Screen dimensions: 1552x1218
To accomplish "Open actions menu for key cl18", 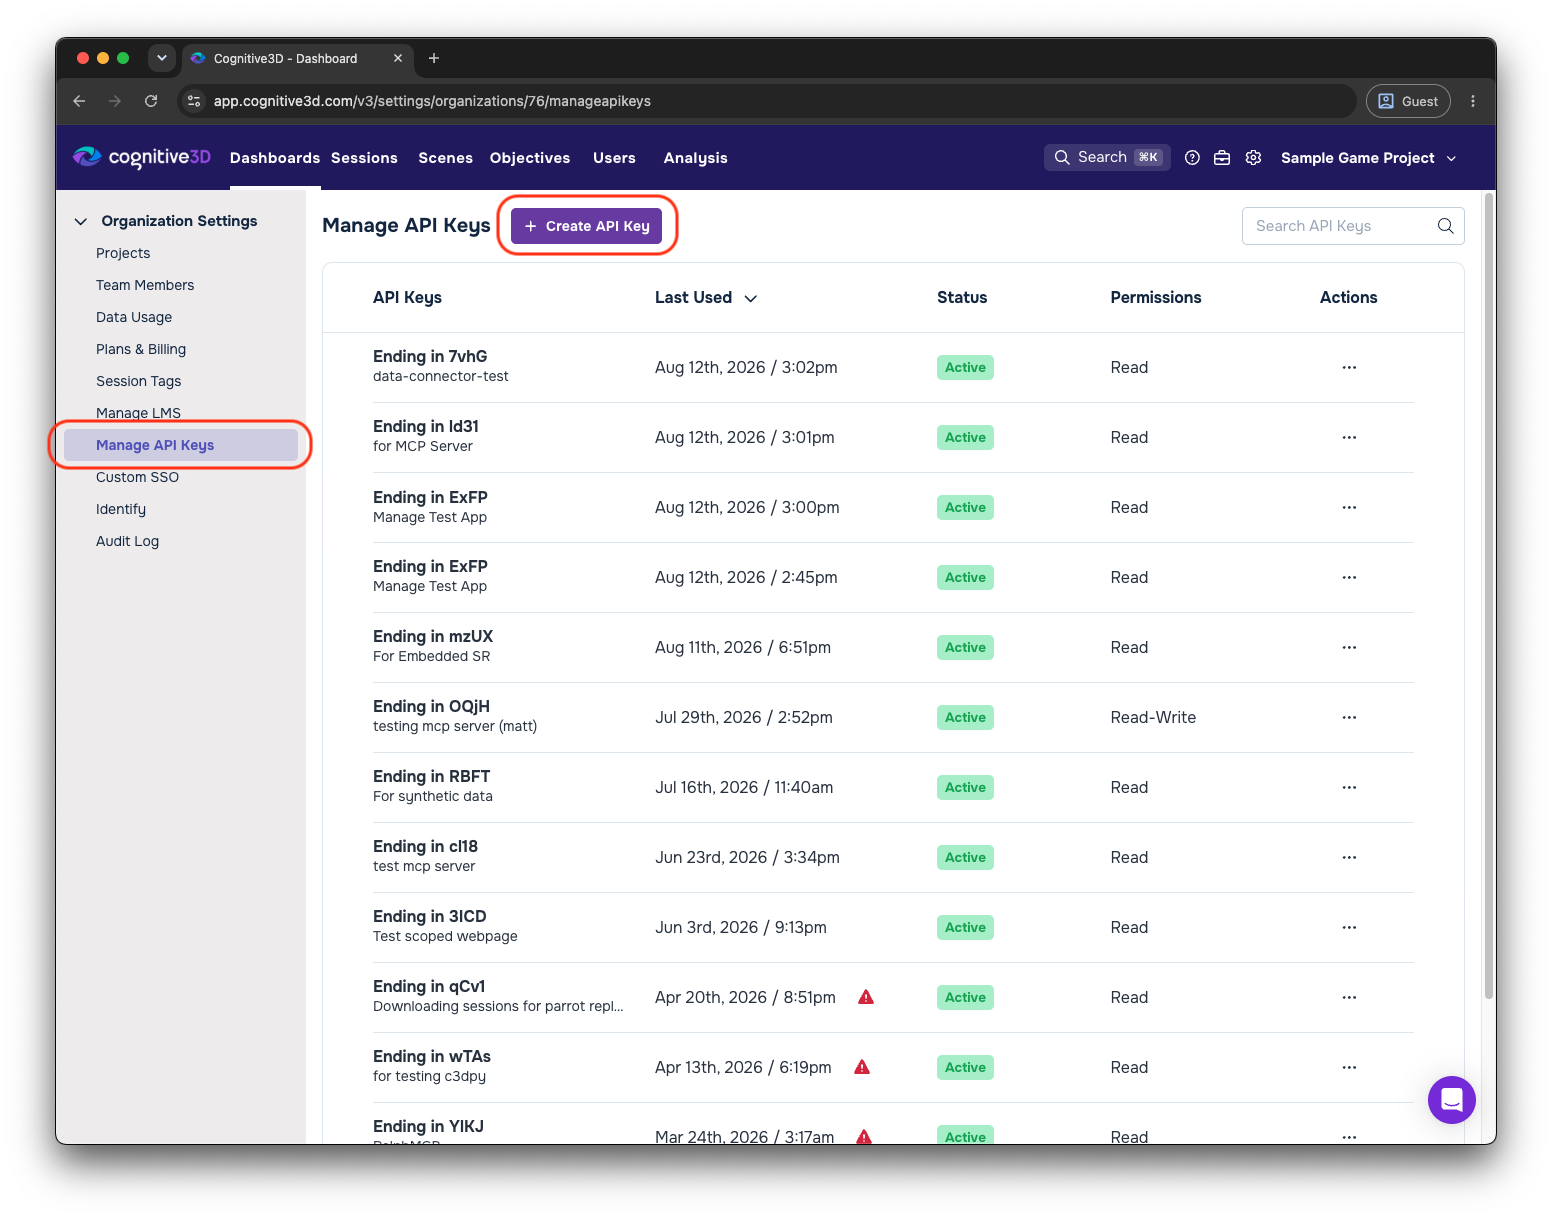I will (1349, 857).
